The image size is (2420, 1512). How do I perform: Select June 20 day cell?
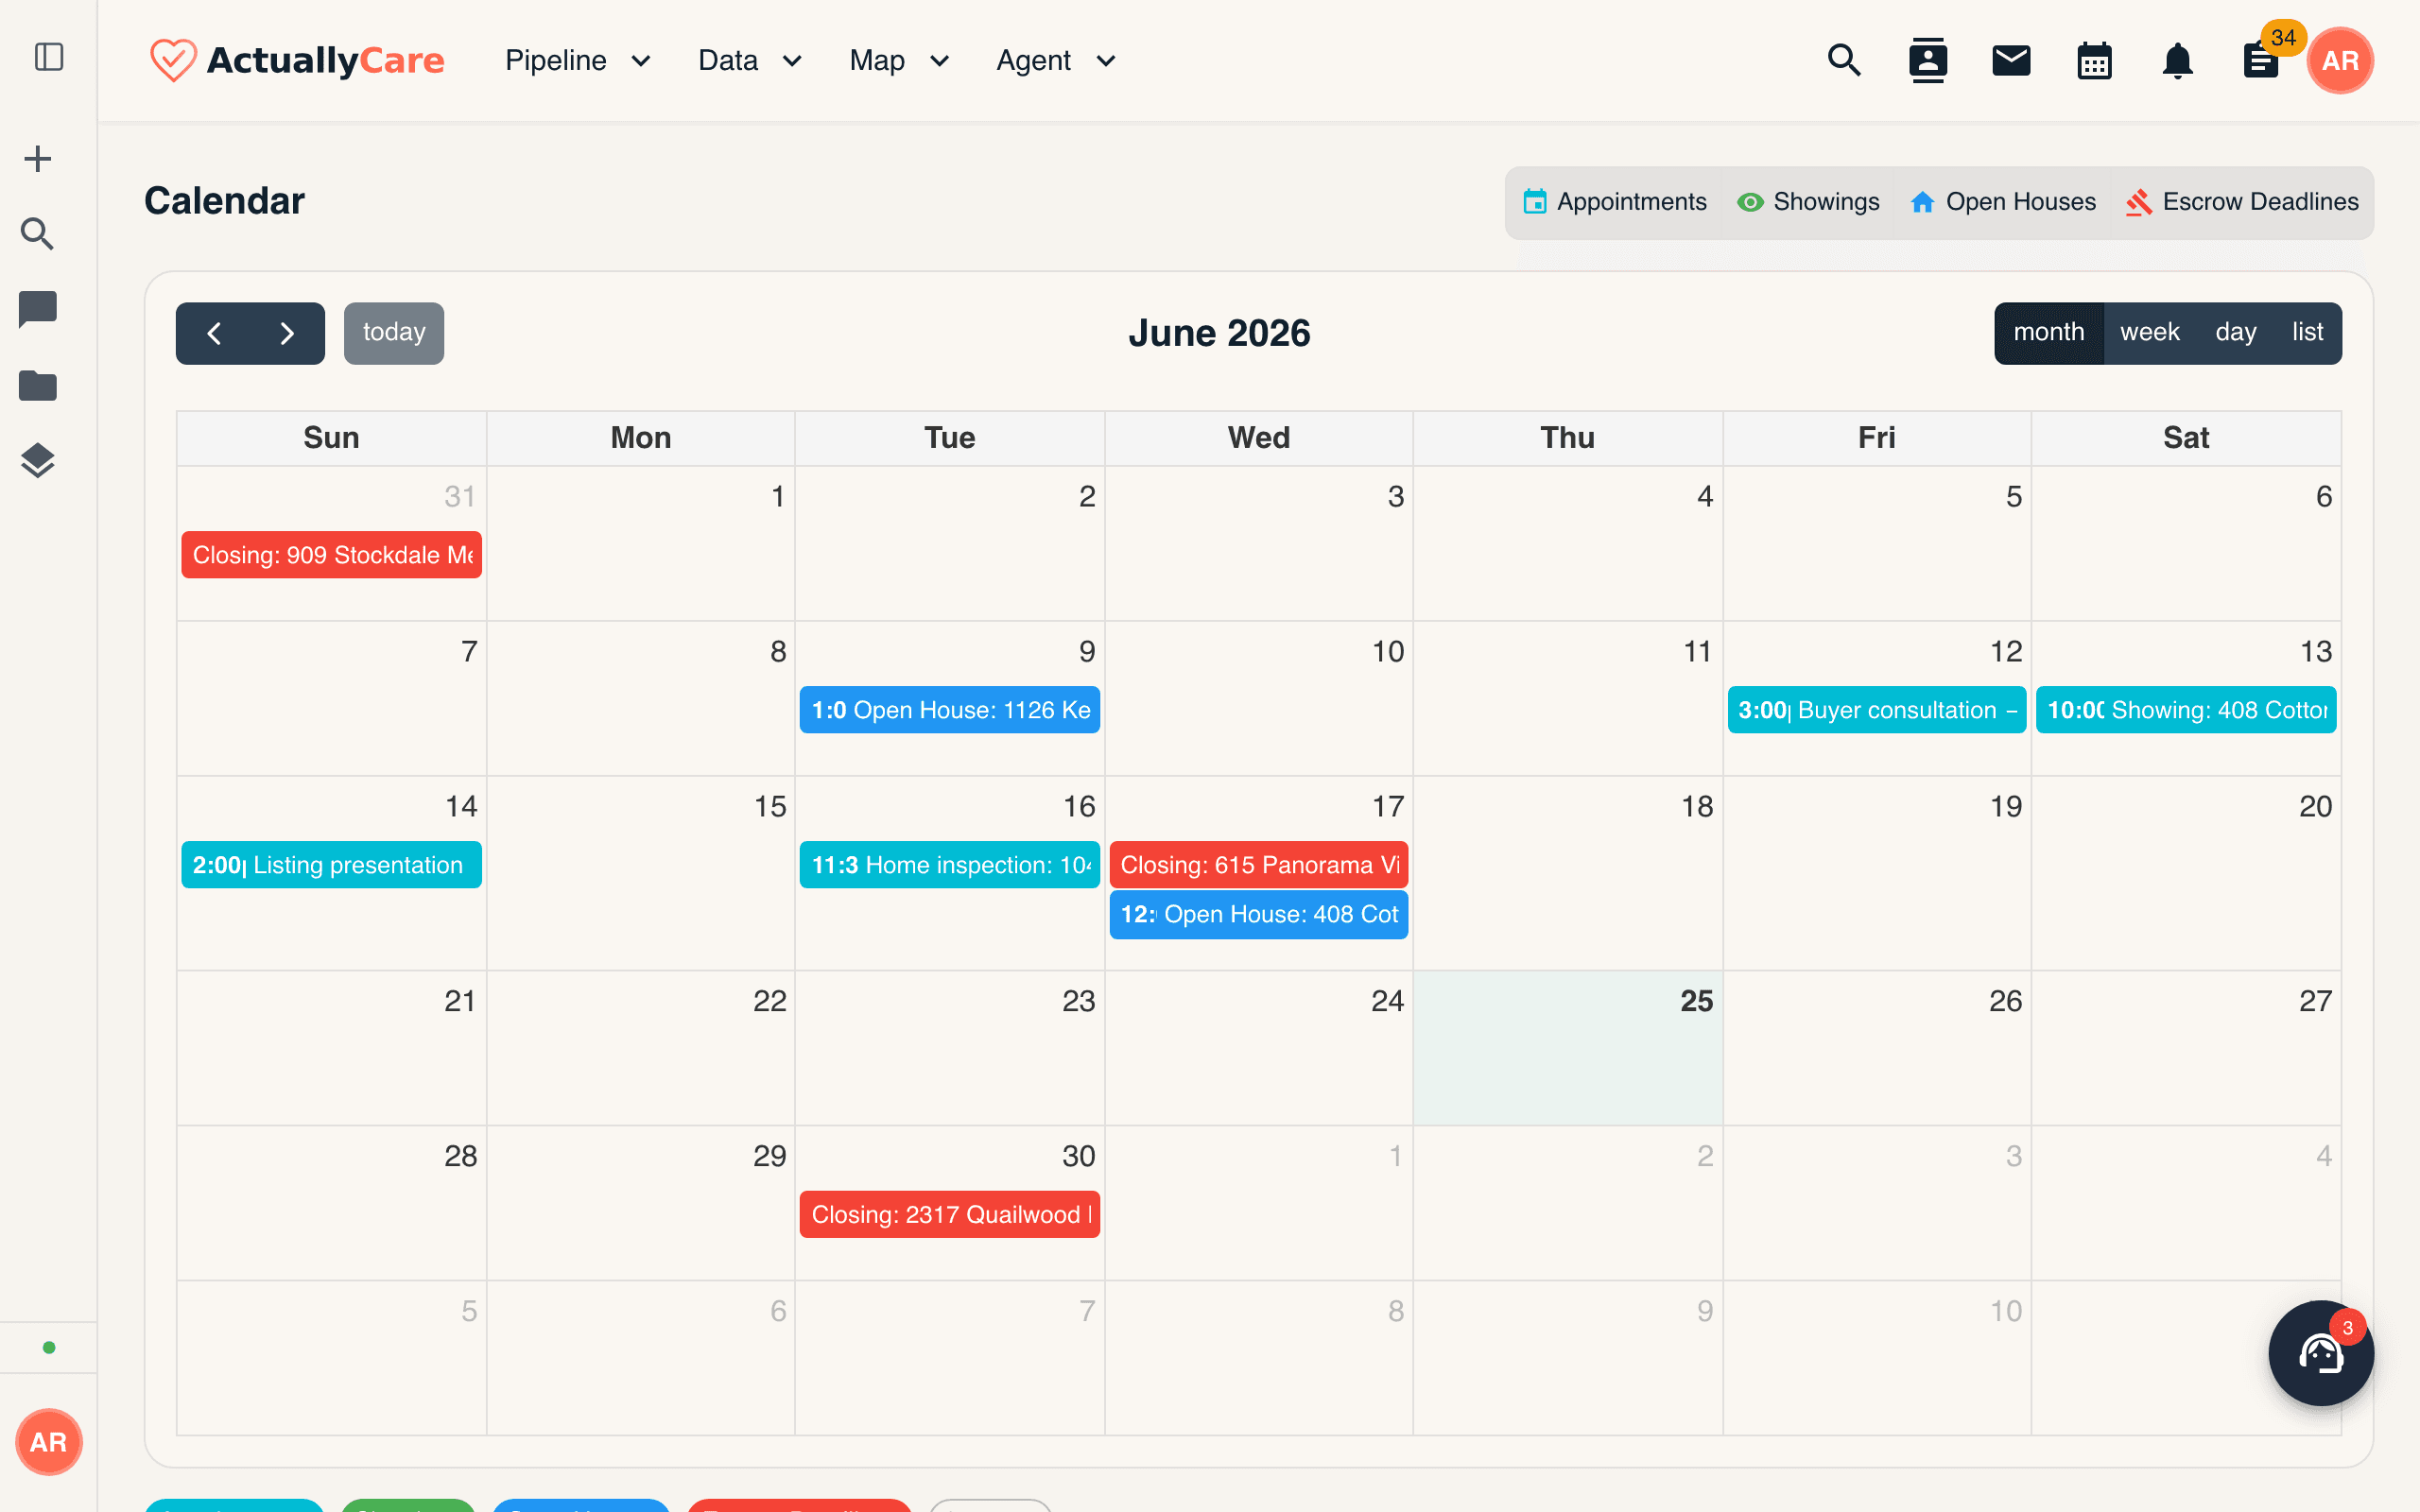[2186, 872]
